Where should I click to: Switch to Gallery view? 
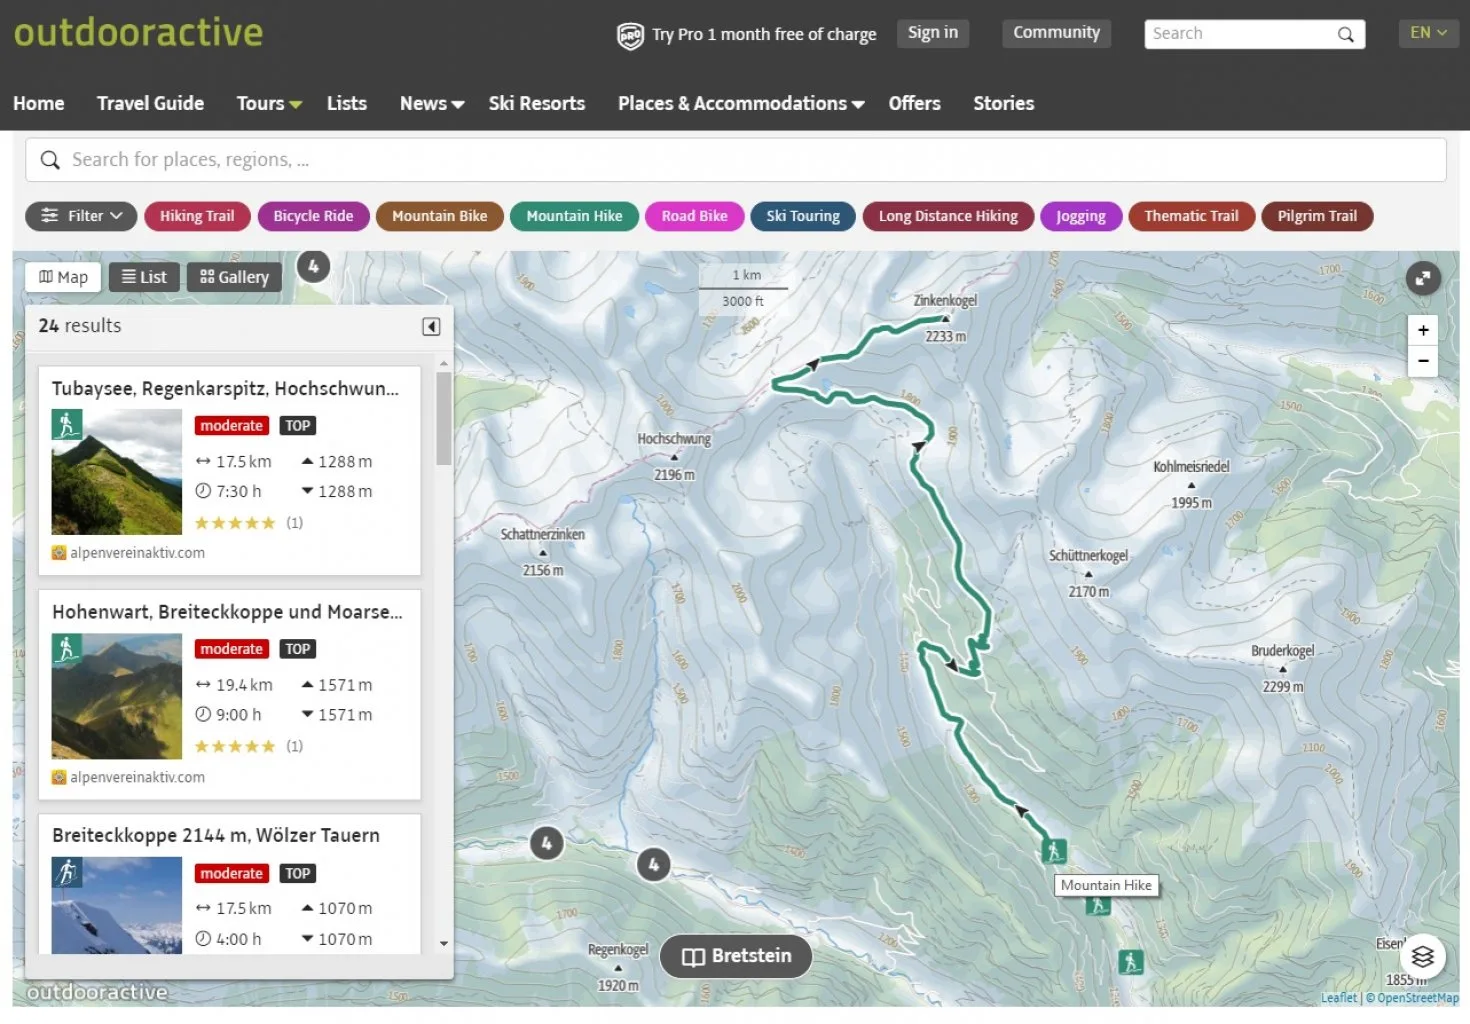[234, 277]
